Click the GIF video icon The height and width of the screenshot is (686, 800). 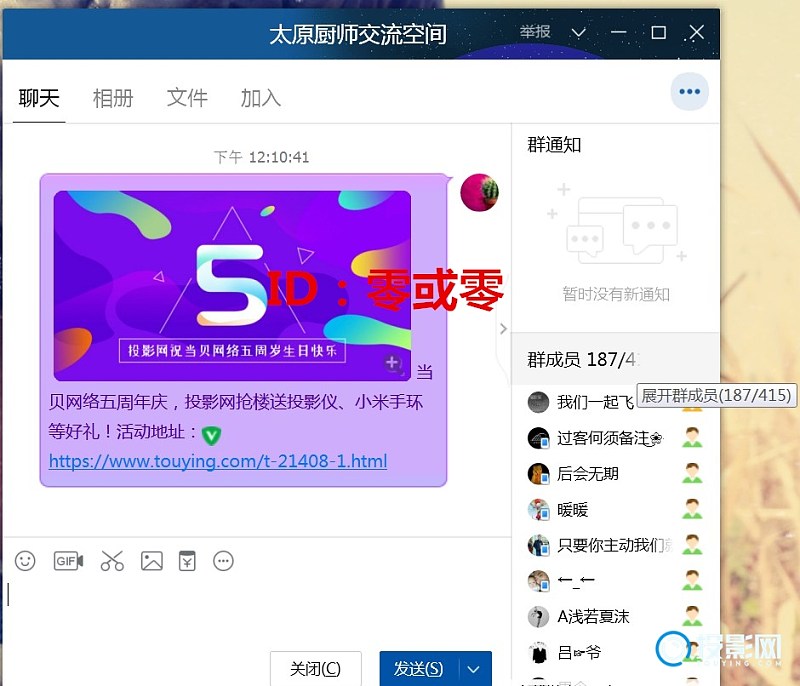coord(68,561)
